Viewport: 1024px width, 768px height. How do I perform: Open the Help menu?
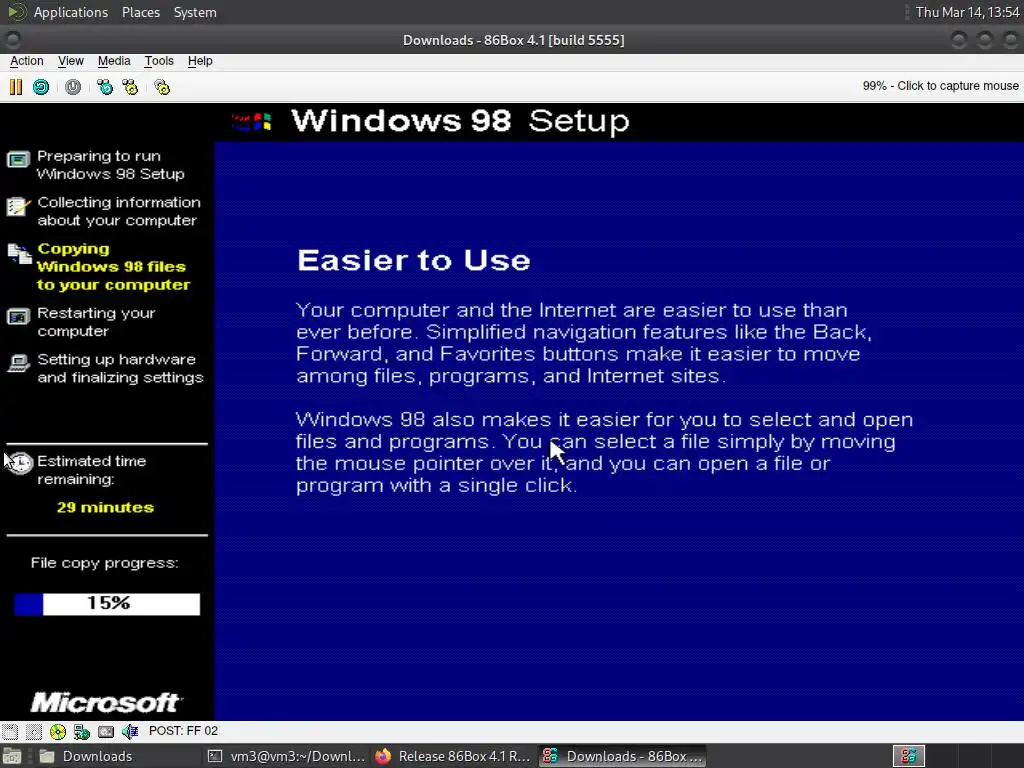[x=200, y=61]
